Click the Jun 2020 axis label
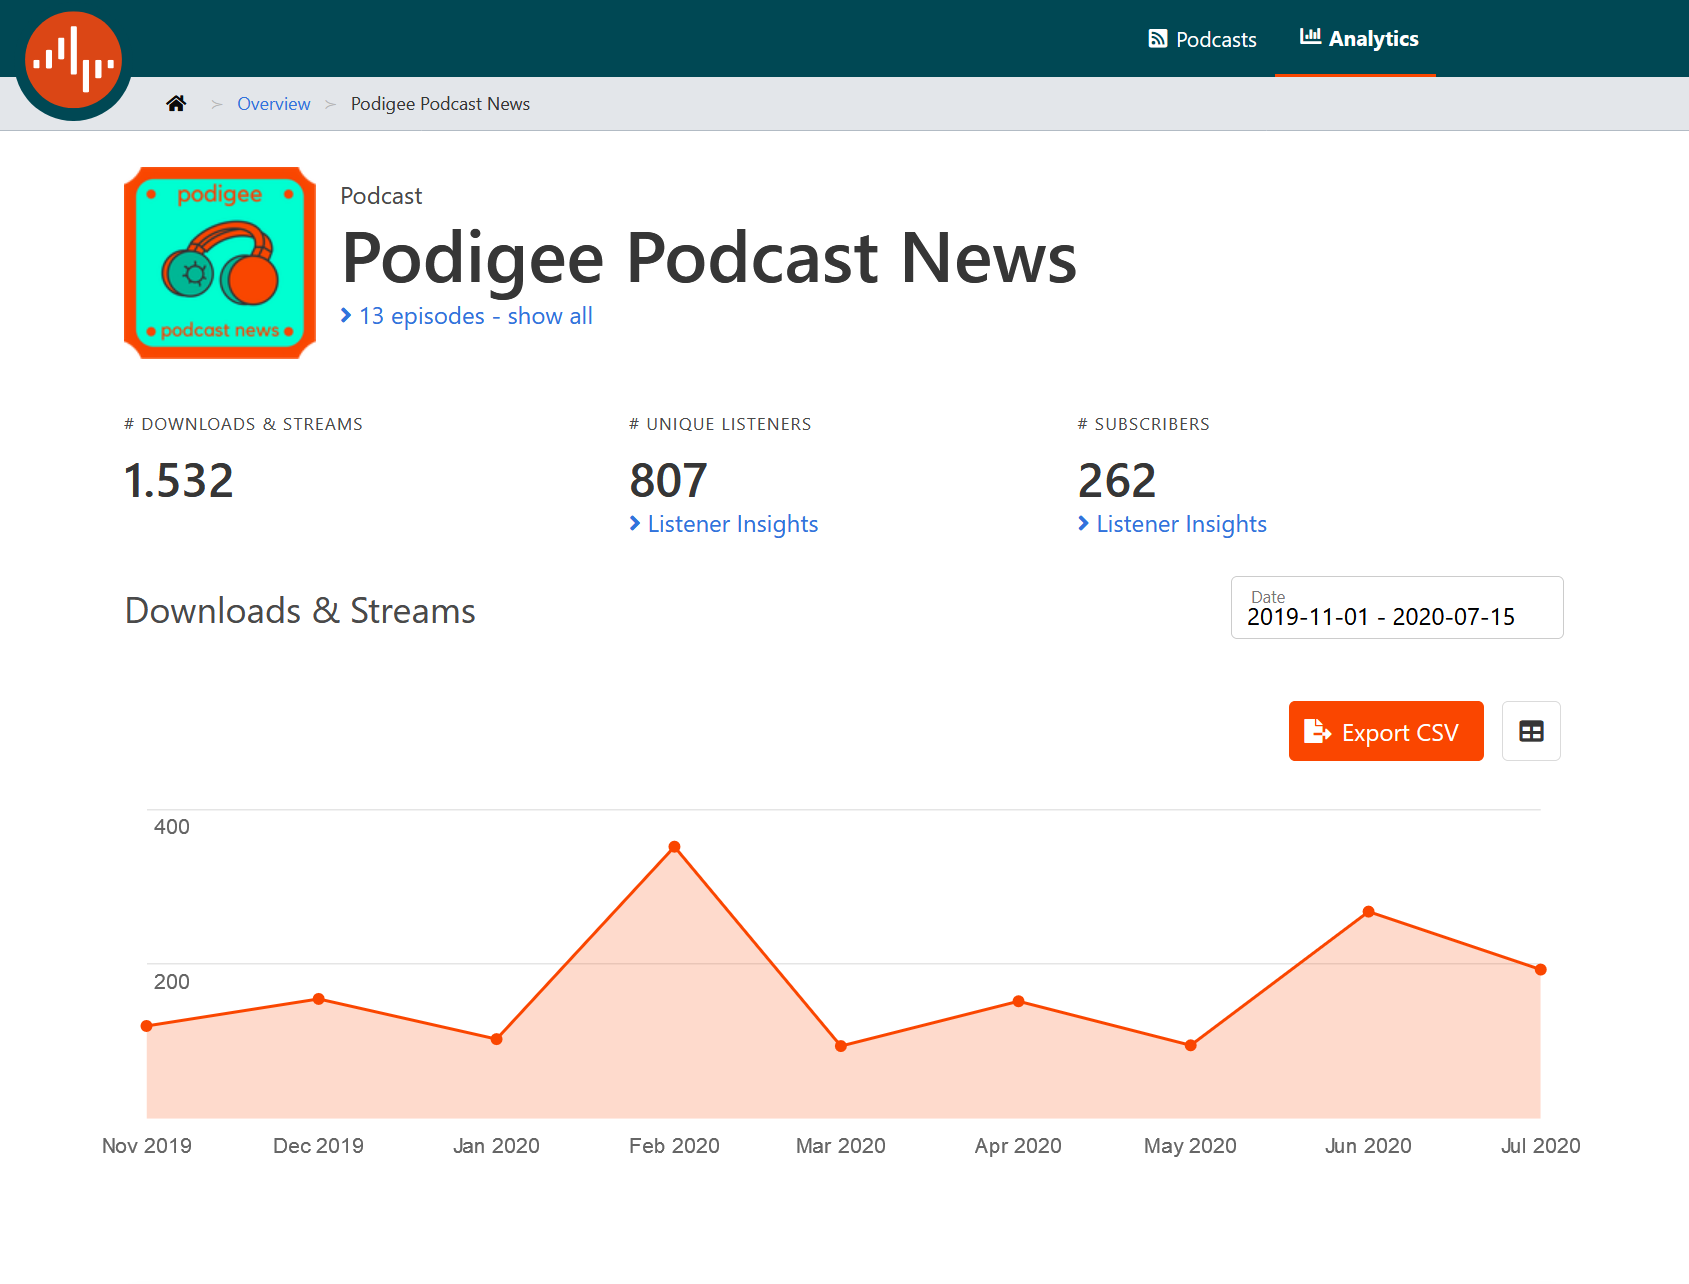This screenshot has height=1284, width=1689. [x=1369, y=1146]
